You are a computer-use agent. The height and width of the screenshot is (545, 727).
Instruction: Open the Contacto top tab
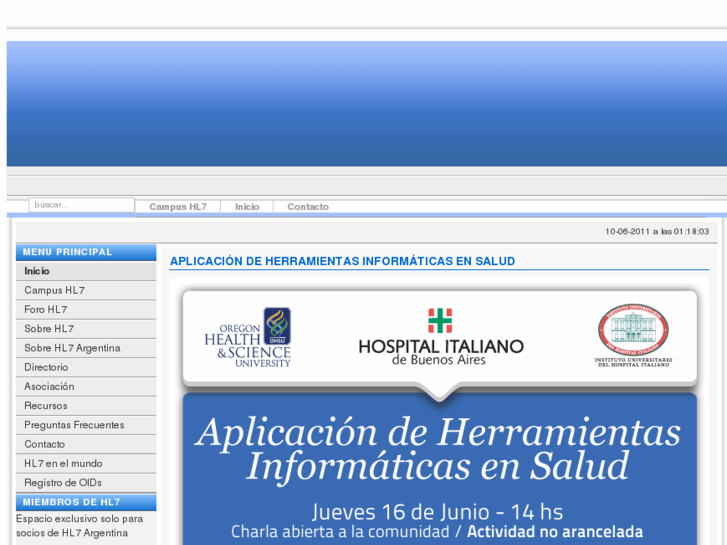pyautogui.click(x=308, y=207)
